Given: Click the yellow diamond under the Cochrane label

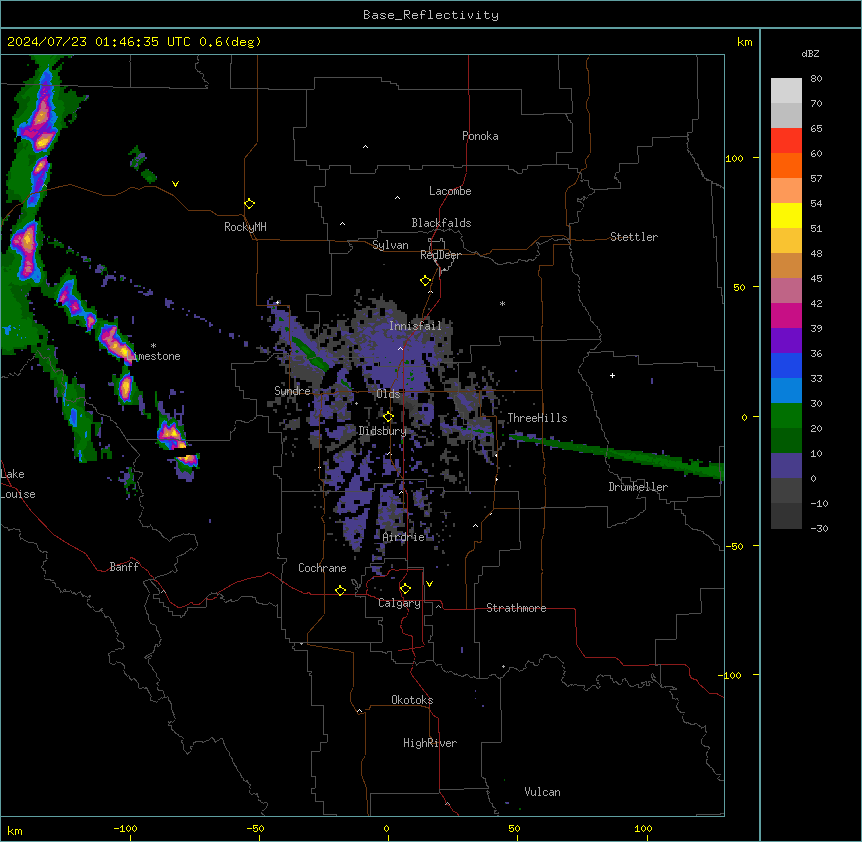Looking at the screenshot, I should [x=340, y=590].
